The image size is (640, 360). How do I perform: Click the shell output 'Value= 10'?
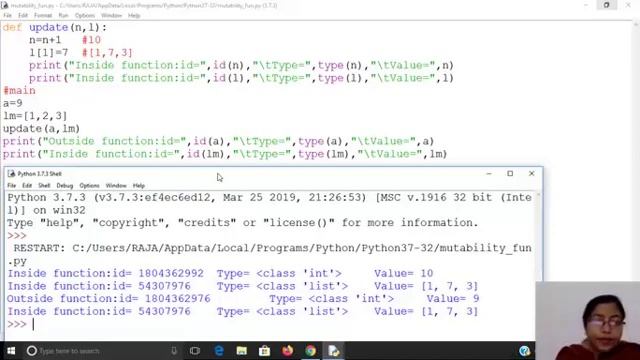tap(404, 273)
